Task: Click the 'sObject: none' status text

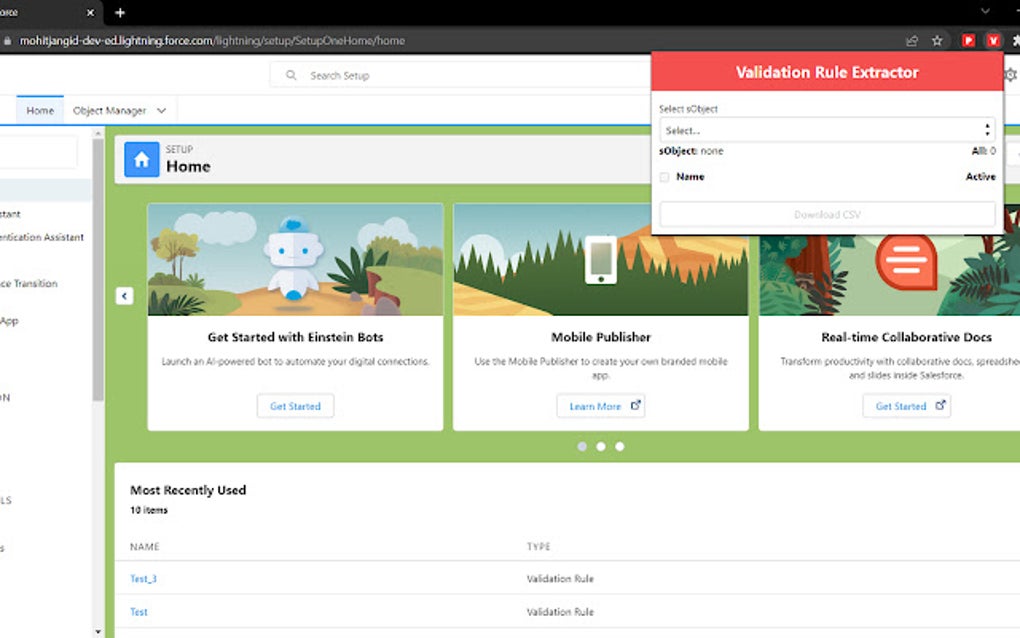Action: (691, 151)
